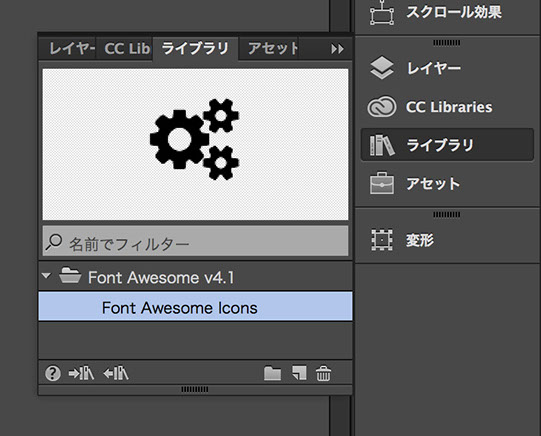Click grip handle above レイヤー dock group
541x436 pixels.
pyautogui.click(x=446, y=43)
